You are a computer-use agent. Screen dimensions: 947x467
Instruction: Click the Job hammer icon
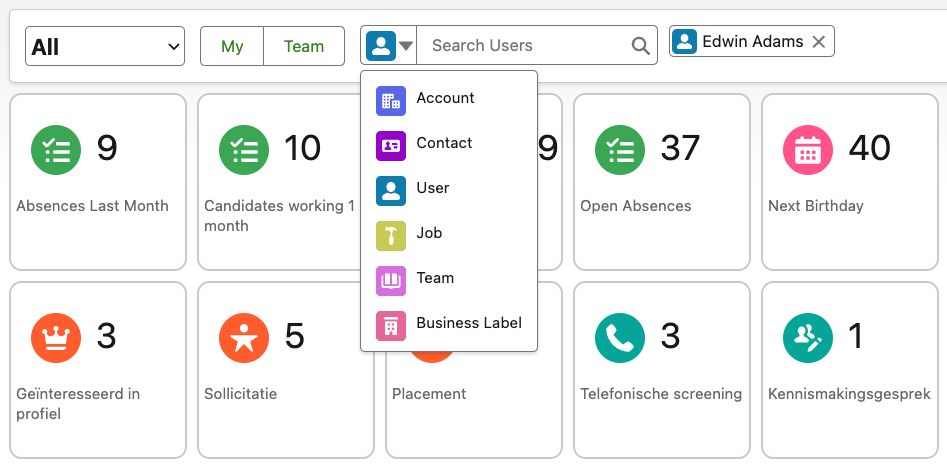click(390, 234)
